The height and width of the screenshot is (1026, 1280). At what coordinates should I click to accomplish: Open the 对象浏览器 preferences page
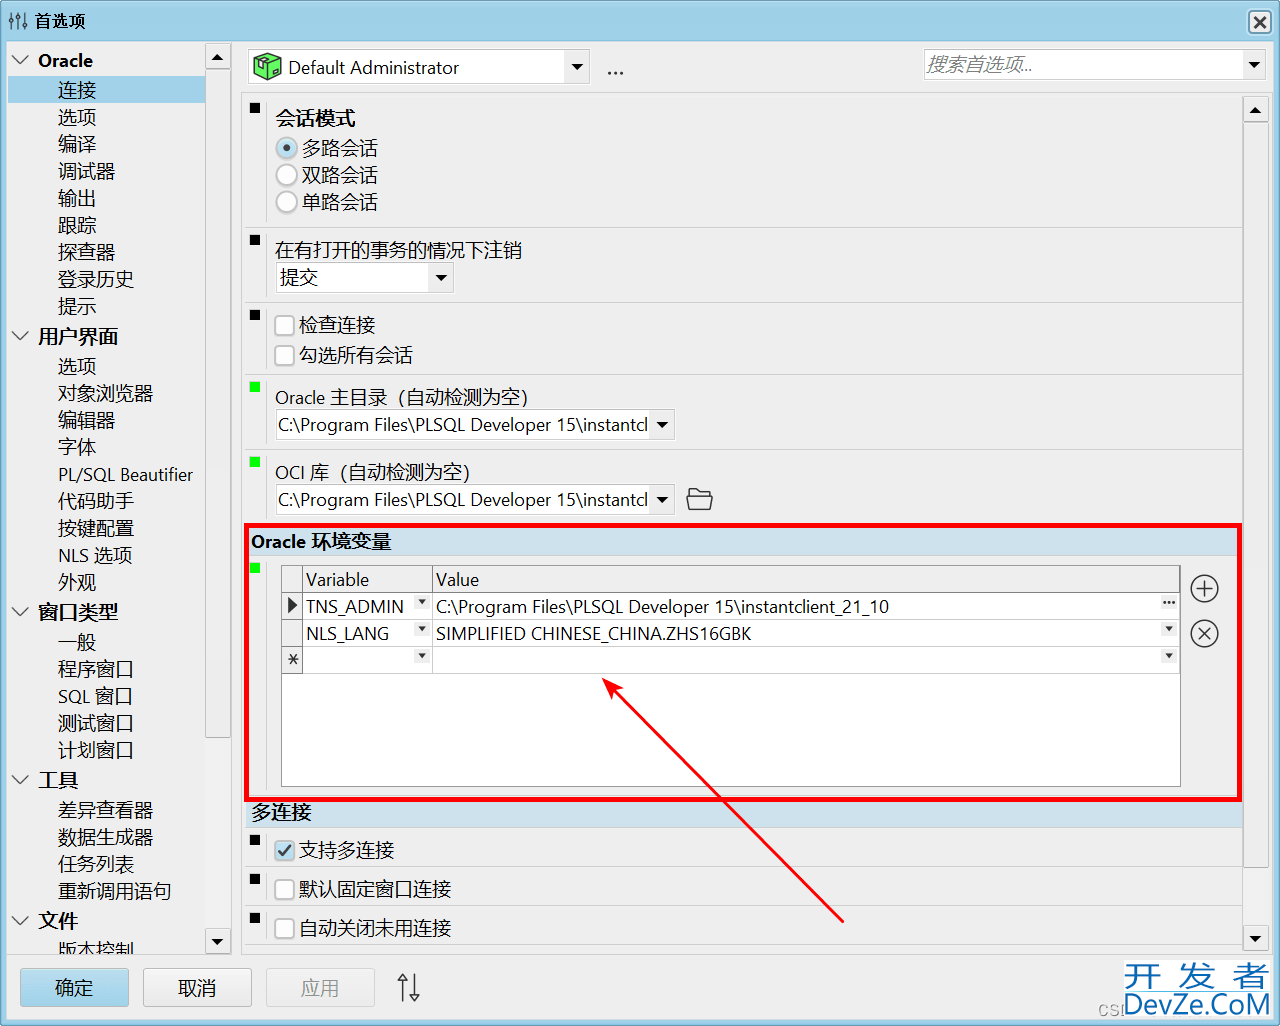tap(105, 393)
